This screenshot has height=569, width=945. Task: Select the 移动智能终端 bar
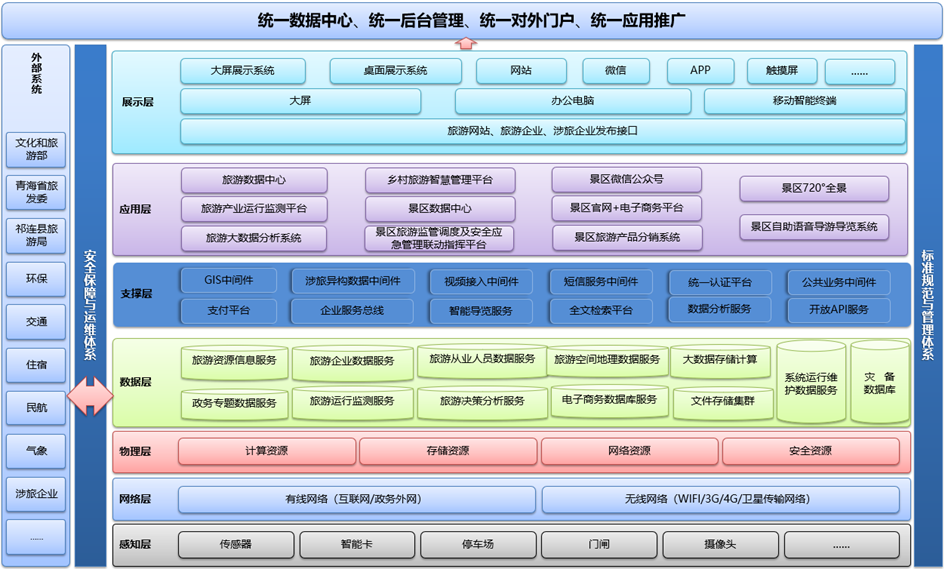point(805,101)
